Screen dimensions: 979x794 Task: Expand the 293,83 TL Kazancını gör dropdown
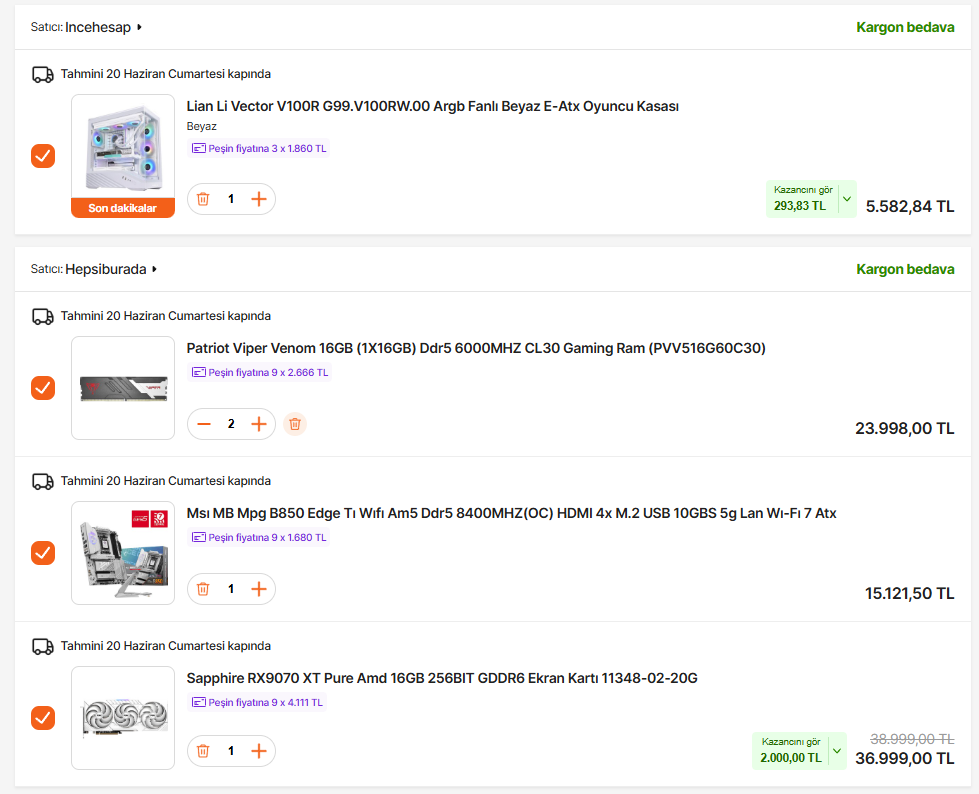pos(847,199)
